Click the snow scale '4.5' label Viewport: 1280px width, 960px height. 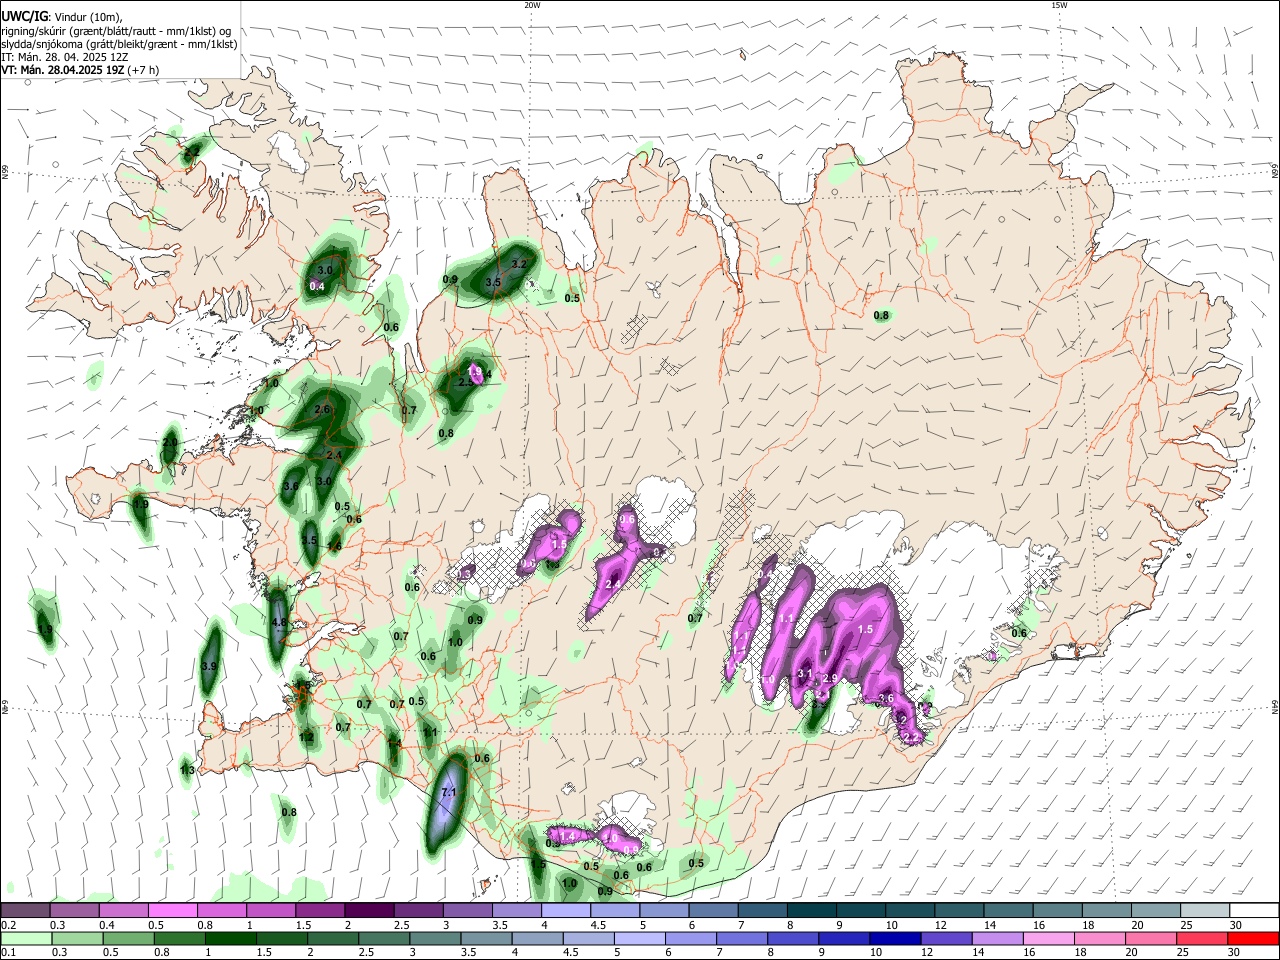(x=597, y=925)
